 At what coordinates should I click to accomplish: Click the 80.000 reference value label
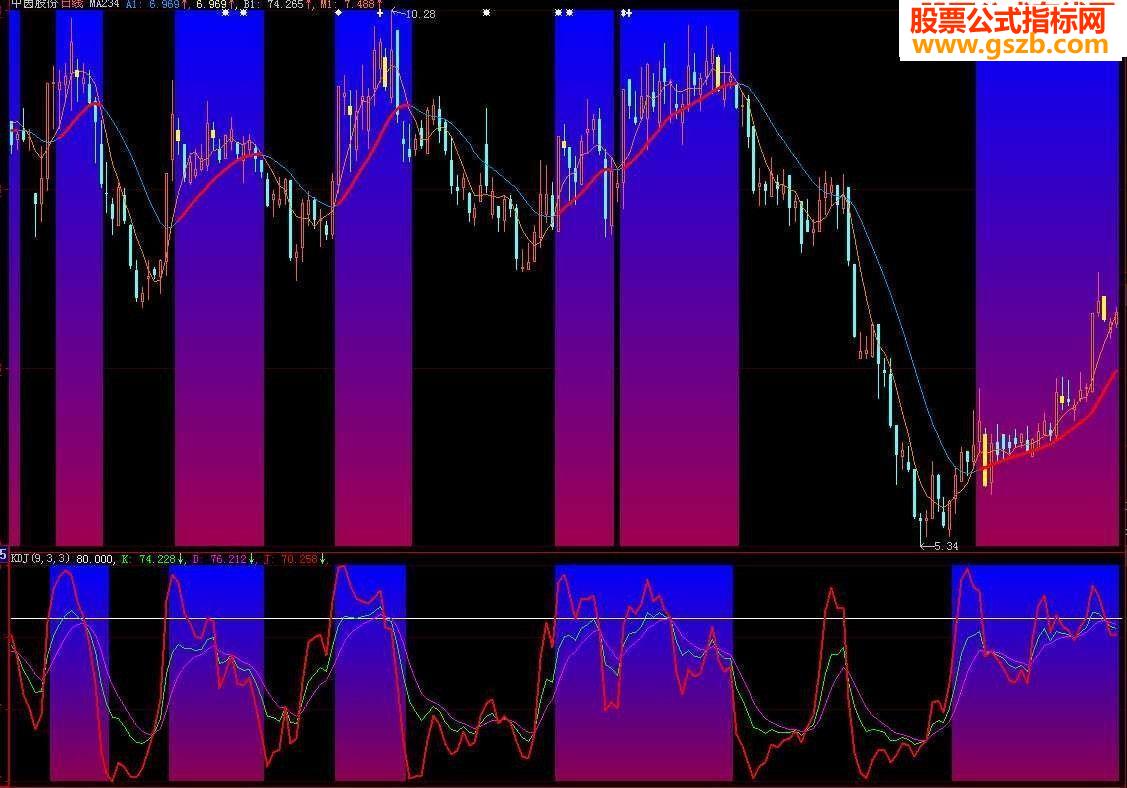point(94,559)
